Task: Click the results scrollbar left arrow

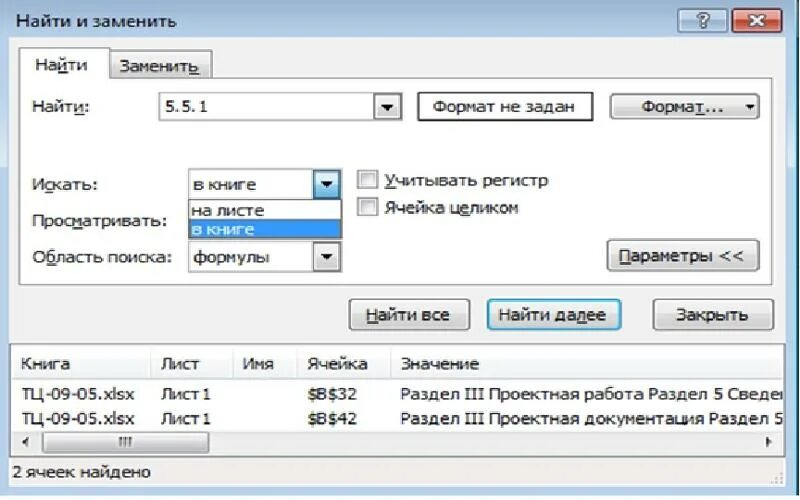Action: pos(26,442)
